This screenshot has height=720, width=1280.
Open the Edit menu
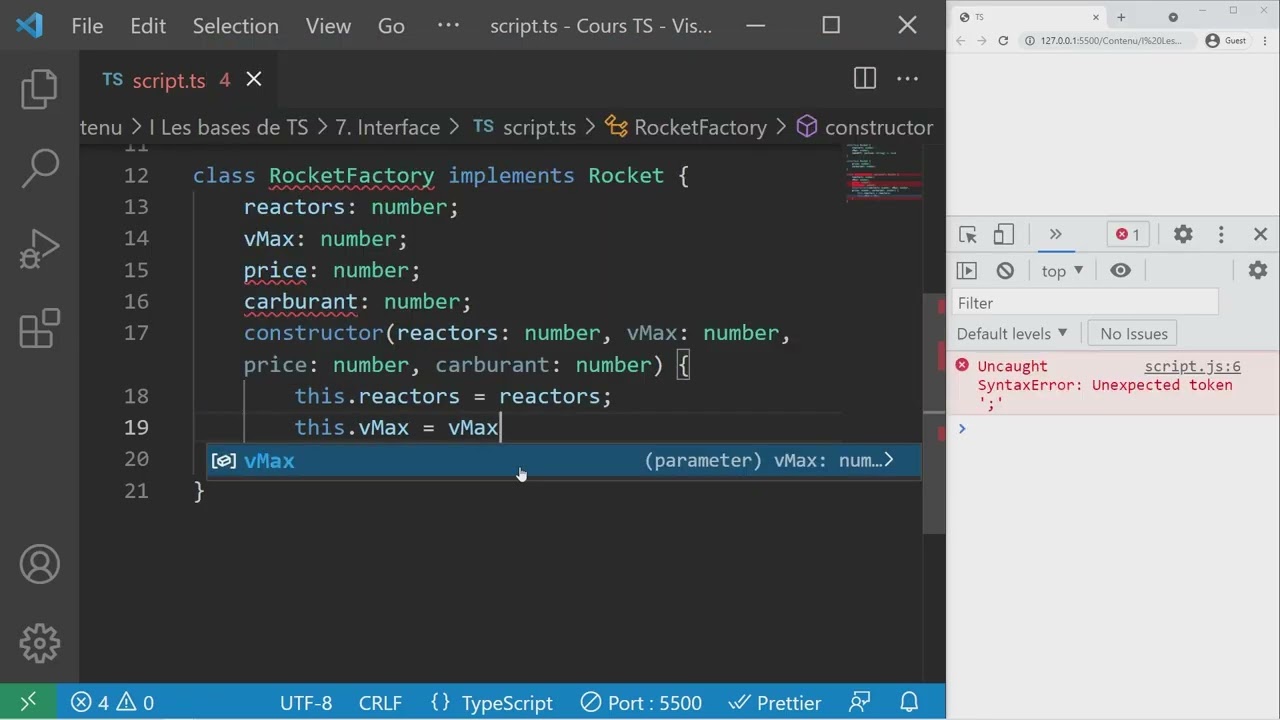[x=148, y=26]
